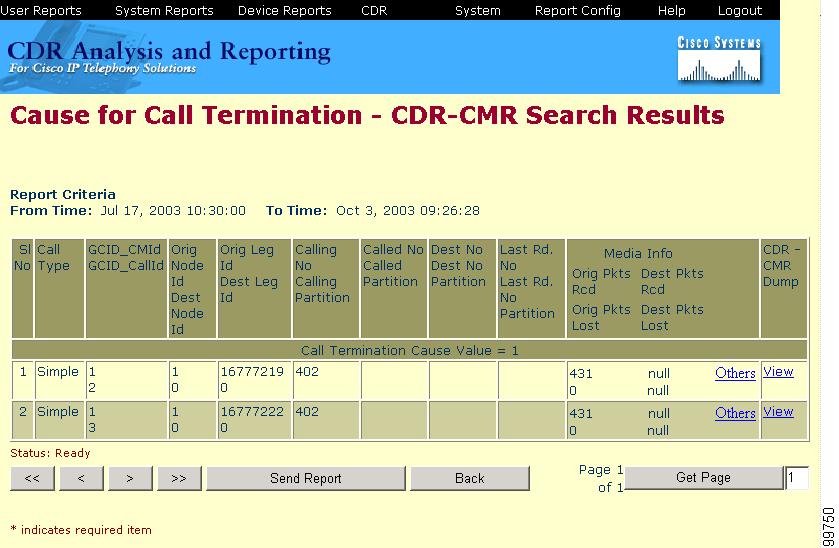Log out using Logout

(x=739, y=10)
